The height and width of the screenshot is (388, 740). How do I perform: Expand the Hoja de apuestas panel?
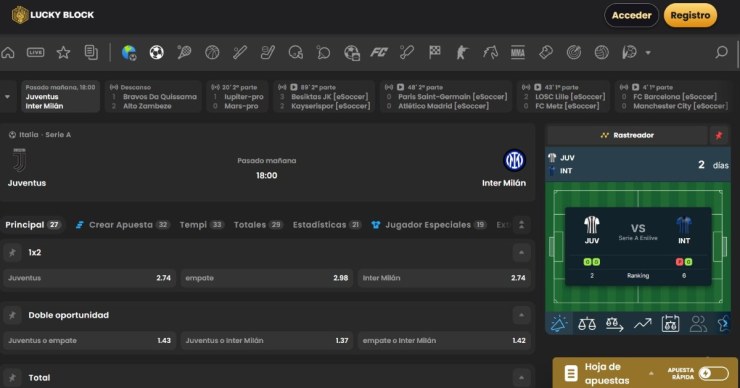tap(651, 373)
